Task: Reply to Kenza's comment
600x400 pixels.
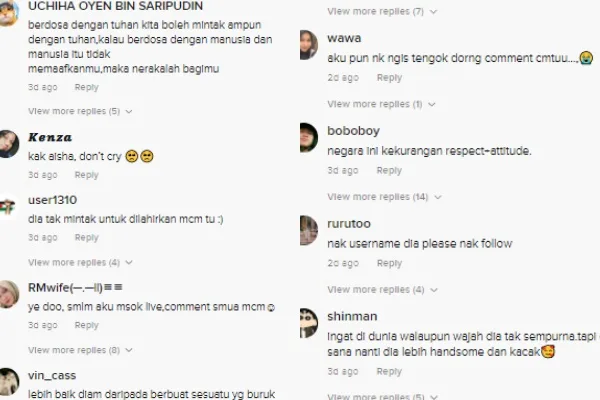Action: 86,175
